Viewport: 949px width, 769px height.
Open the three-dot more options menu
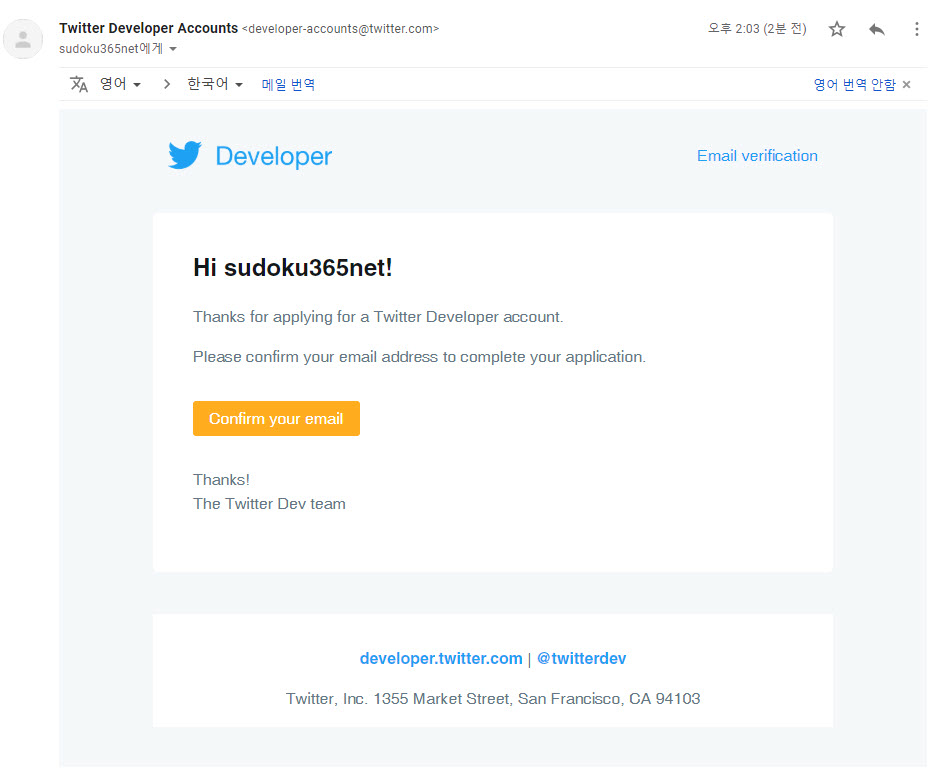[x=916, y=29]
